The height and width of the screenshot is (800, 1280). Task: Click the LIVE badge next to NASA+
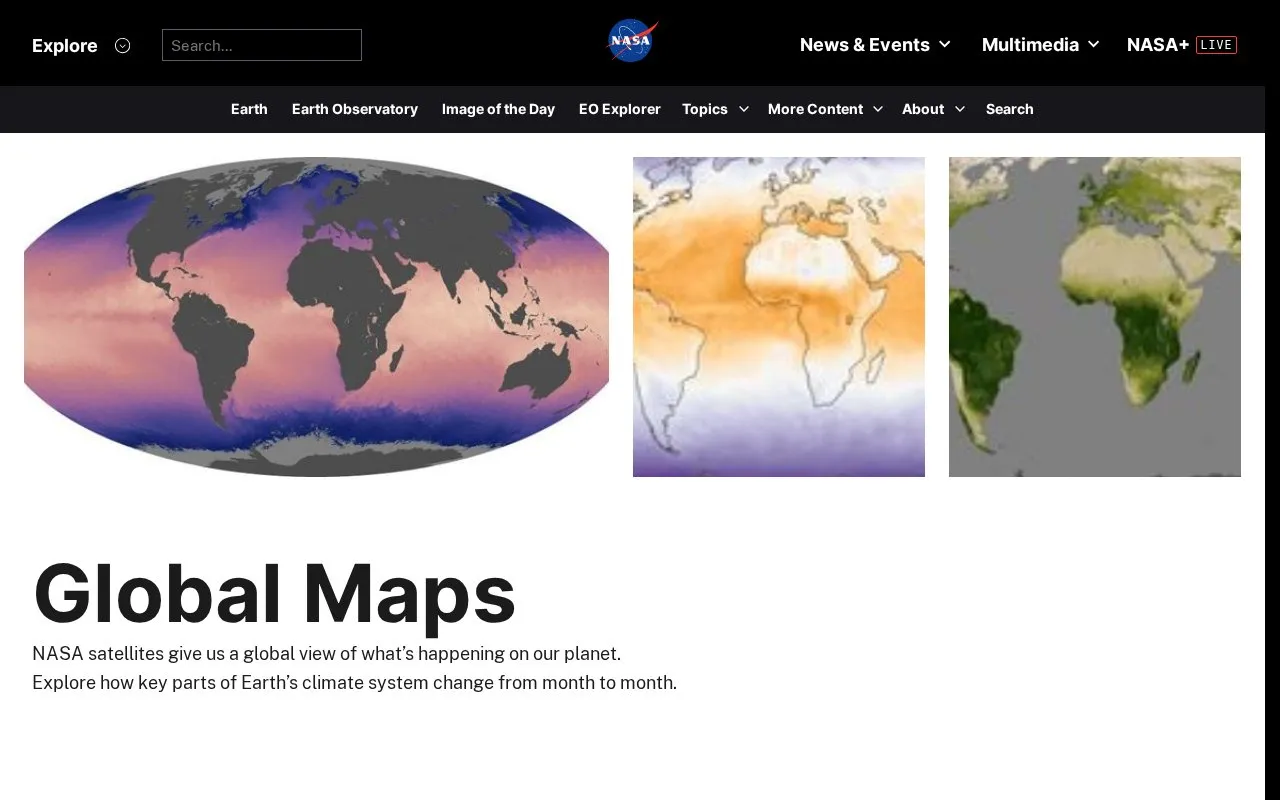coord(1216,45)
